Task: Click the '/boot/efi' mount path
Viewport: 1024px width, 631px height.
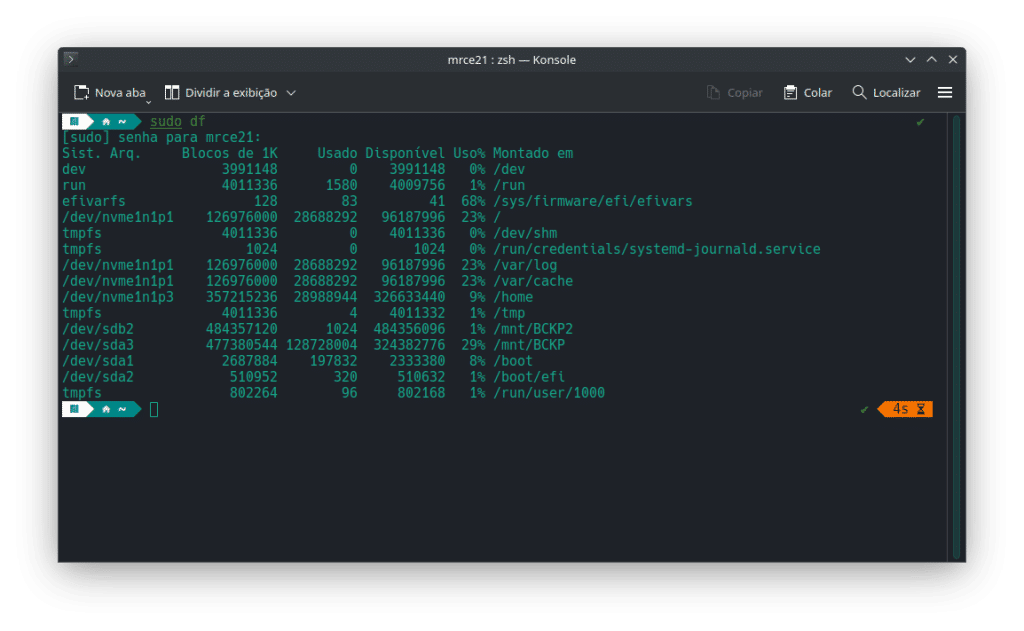Action: [529, 377]
